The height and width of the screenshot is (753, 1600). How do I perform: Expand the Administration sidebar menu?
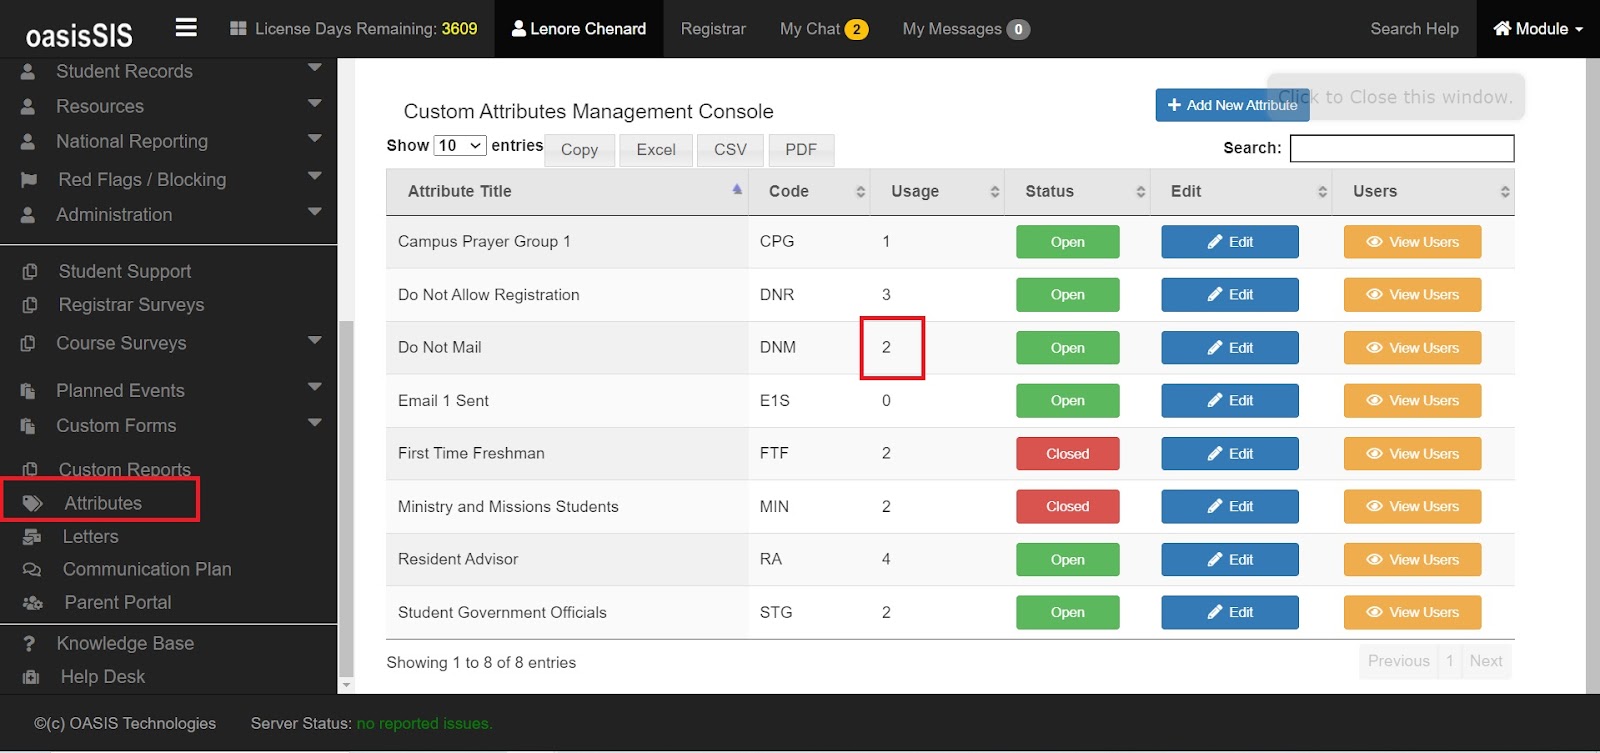pyautogui.click(x=315, y=211)
